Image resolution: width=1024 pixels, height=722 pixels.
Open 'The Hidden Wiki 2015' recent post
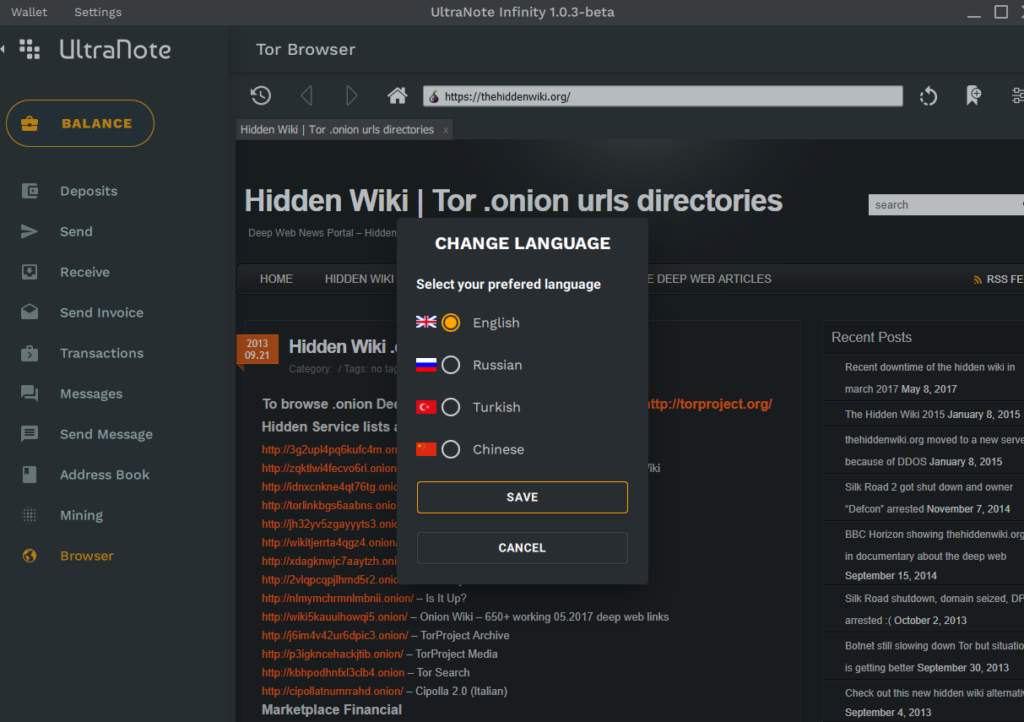click(x=895, y=415)
